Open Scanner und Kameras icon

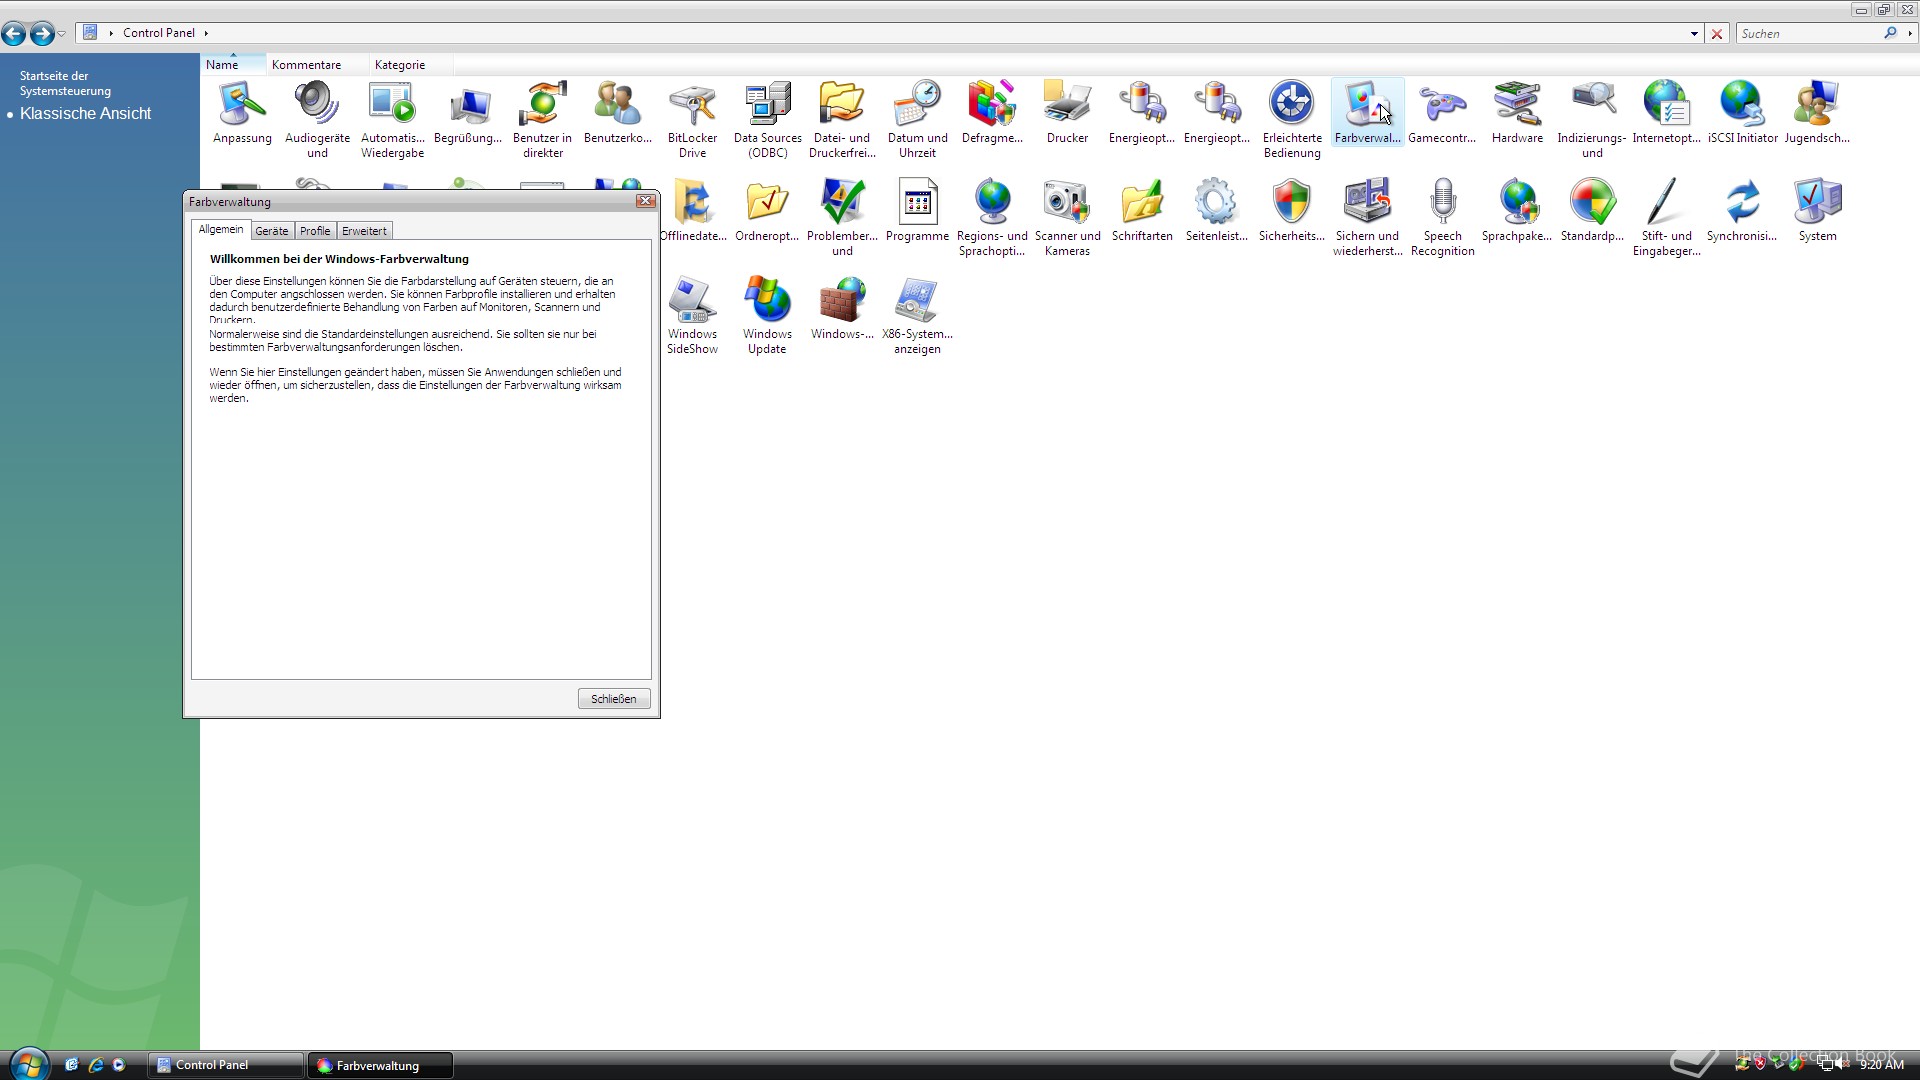pos(1067,217)
